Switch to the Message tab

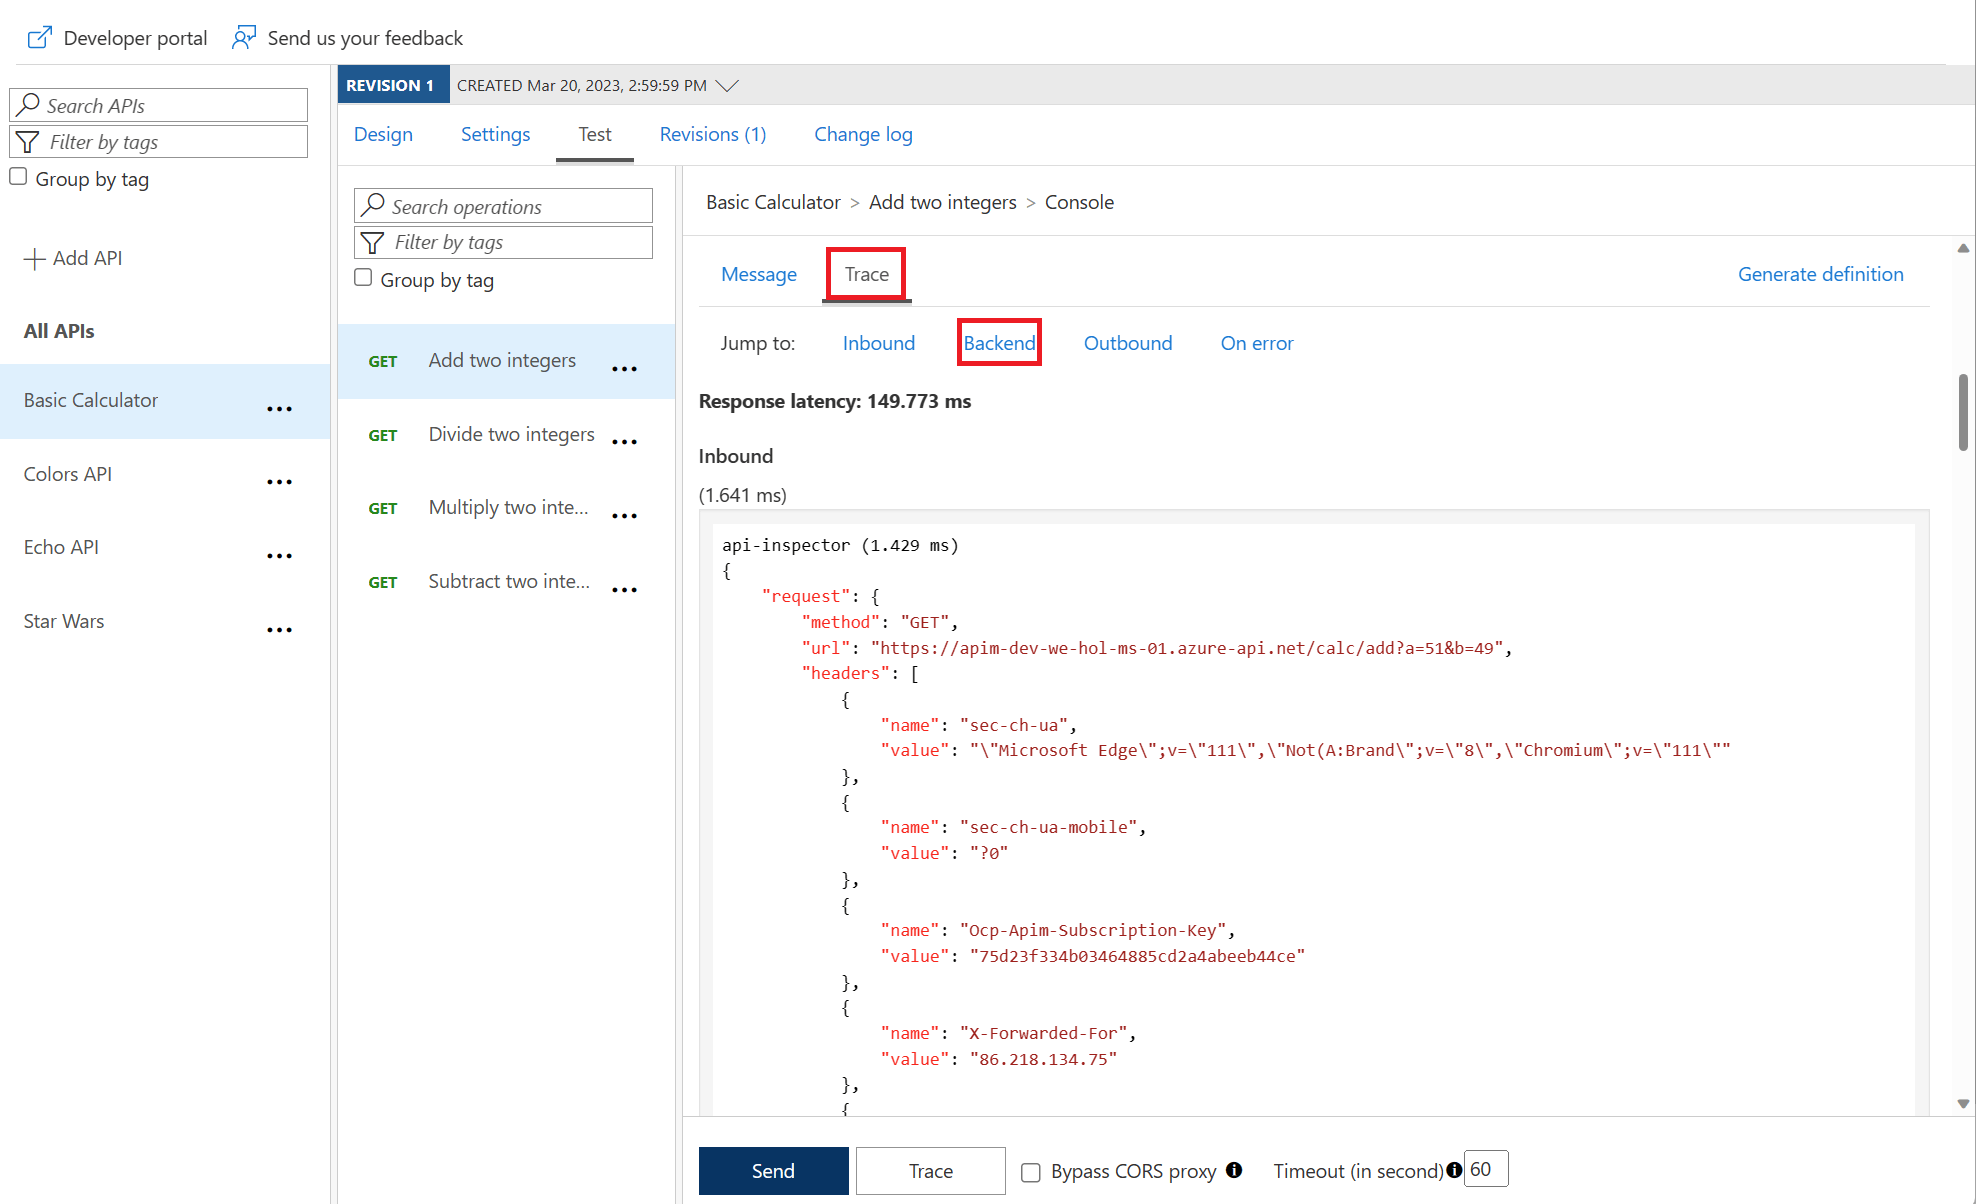tap(758, 274)
